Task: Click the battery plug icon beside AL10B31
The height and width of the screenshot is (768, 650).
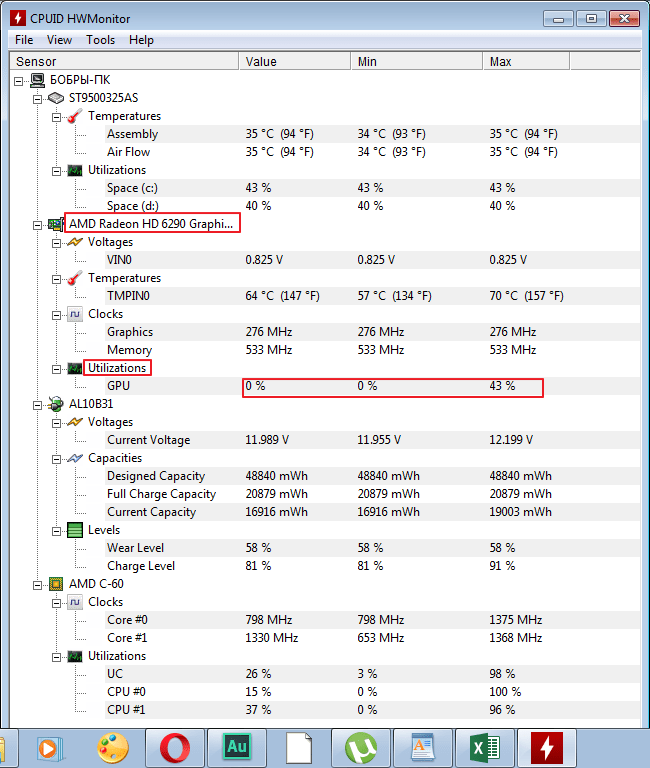Action: [x=56, y=404]
